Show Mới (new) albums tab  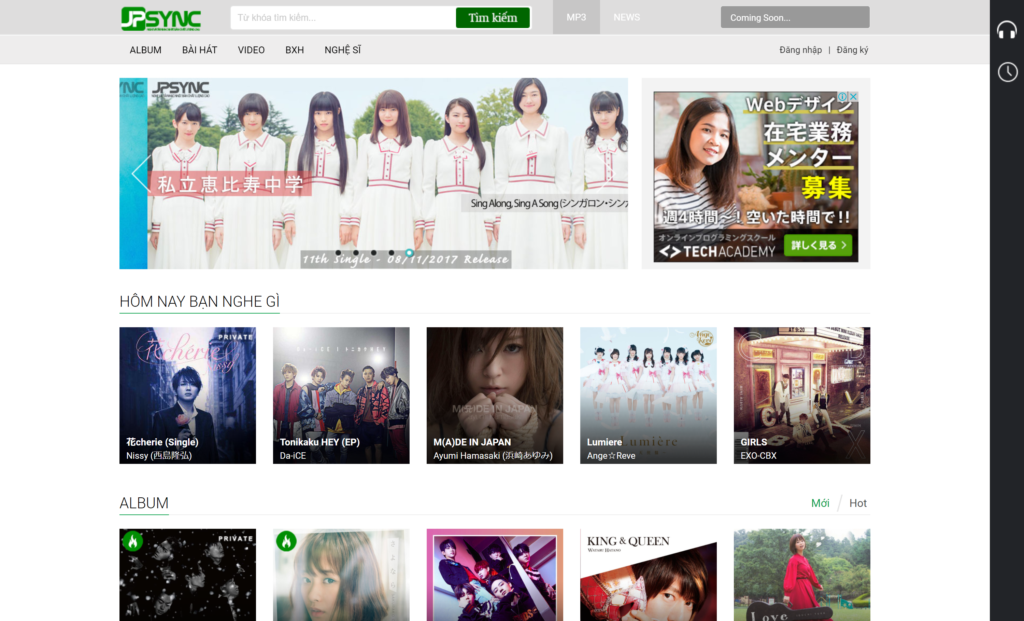point(820,503)
